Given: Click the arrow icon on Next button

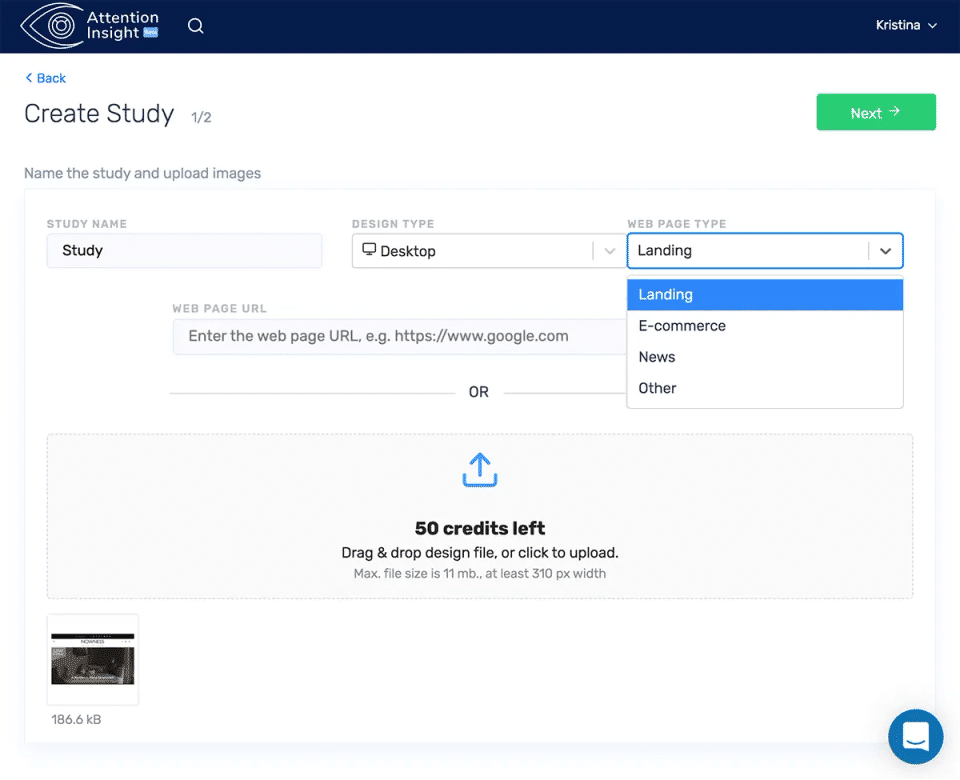Looking at the screenshot, I should click(894, 111).
